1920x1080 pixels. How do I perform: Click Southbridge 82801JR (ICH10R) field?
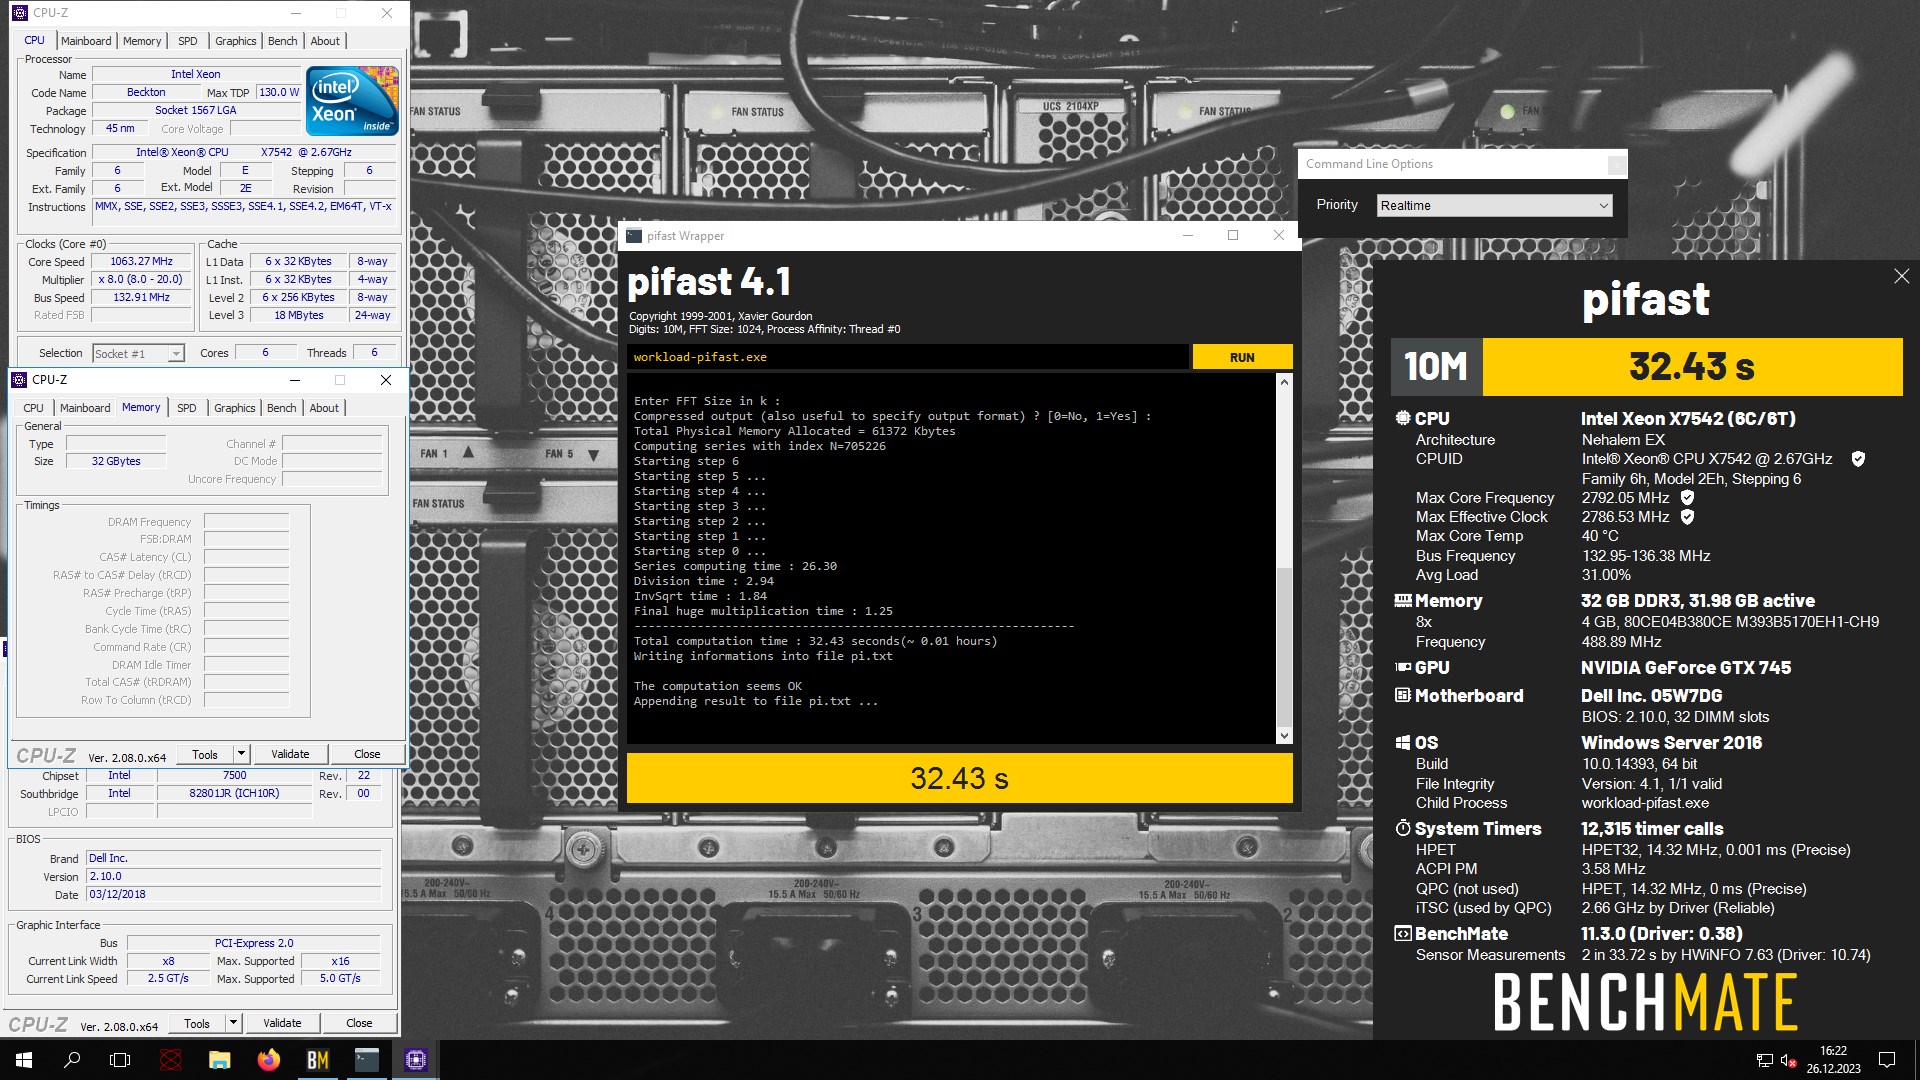click(x=234, y=793)
